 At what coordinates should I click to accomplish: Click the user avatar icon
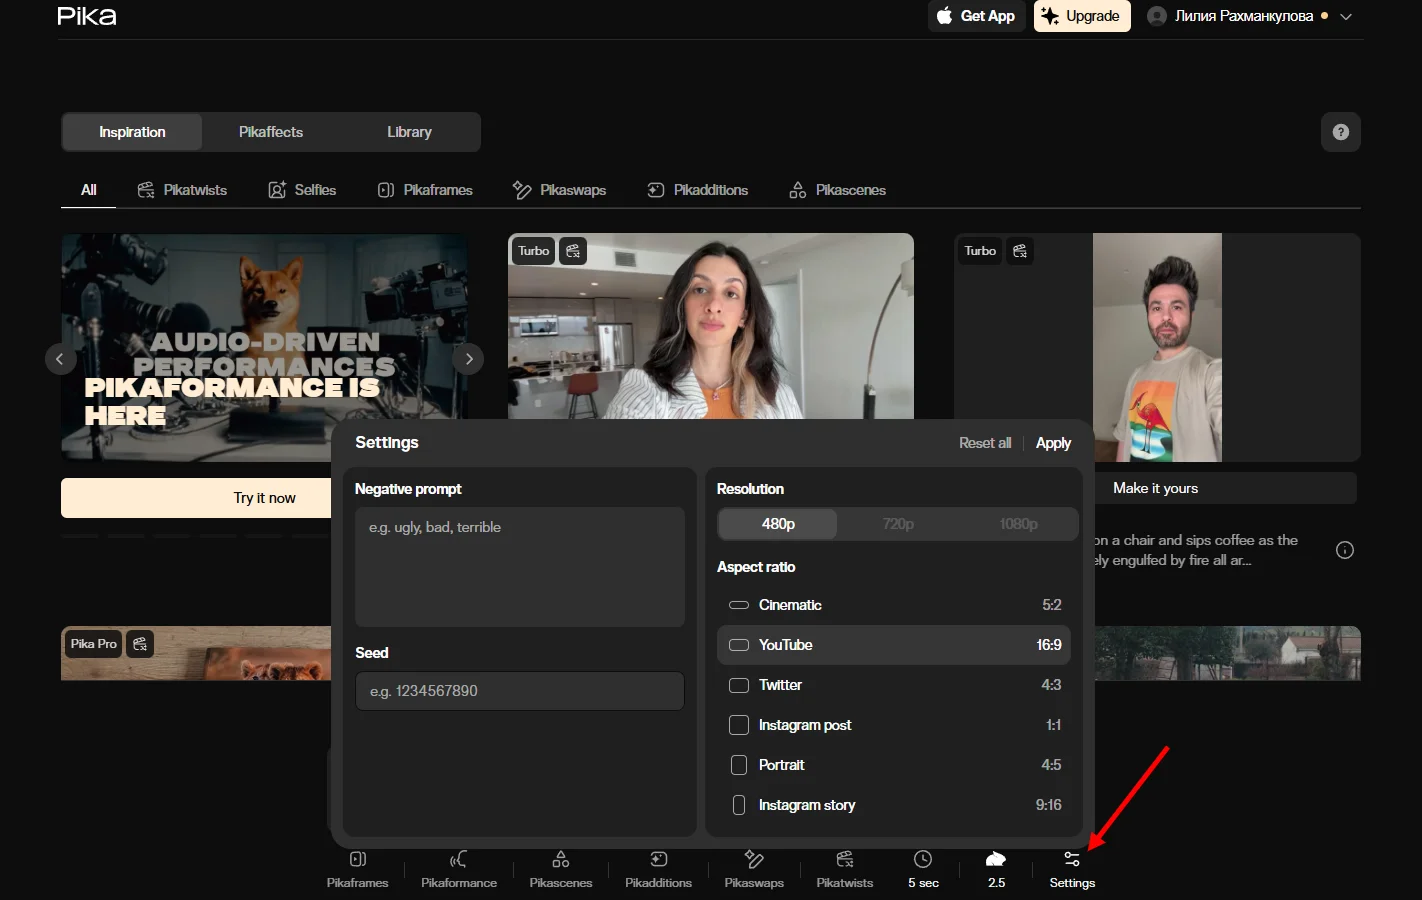coord(1157,16)
